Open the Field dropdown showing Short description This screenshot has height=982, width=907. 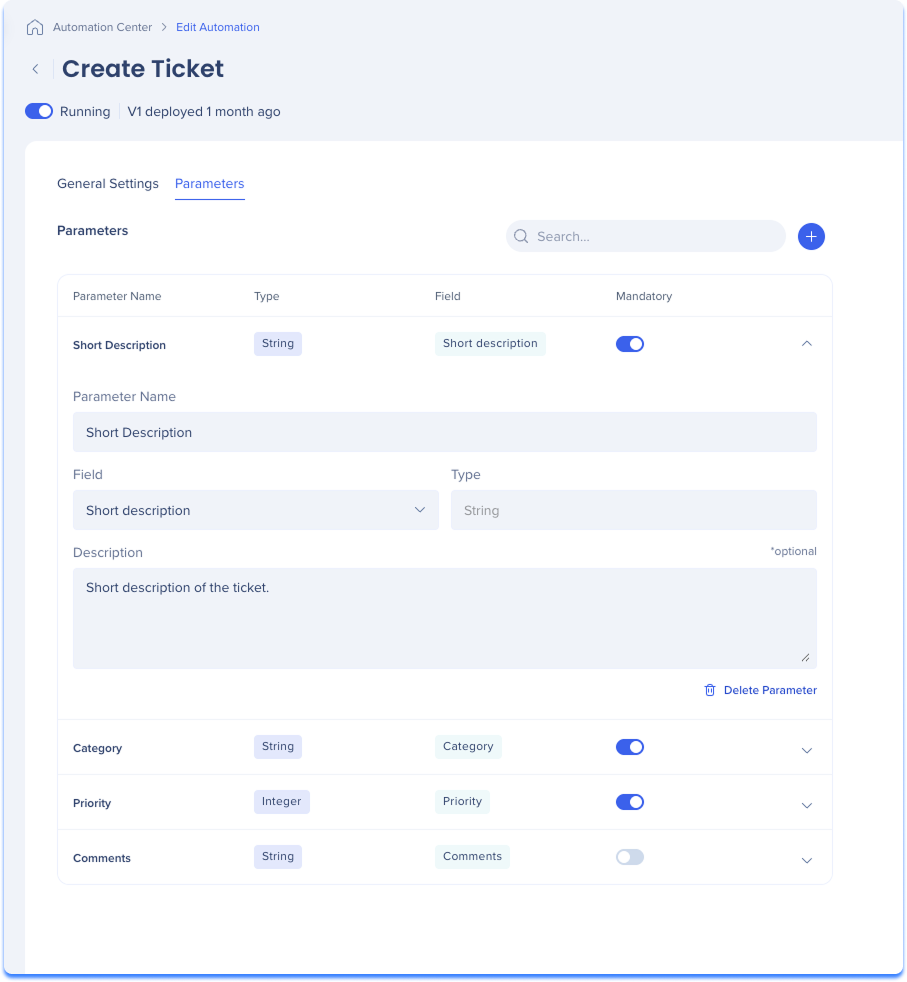(x=256, y=510)
